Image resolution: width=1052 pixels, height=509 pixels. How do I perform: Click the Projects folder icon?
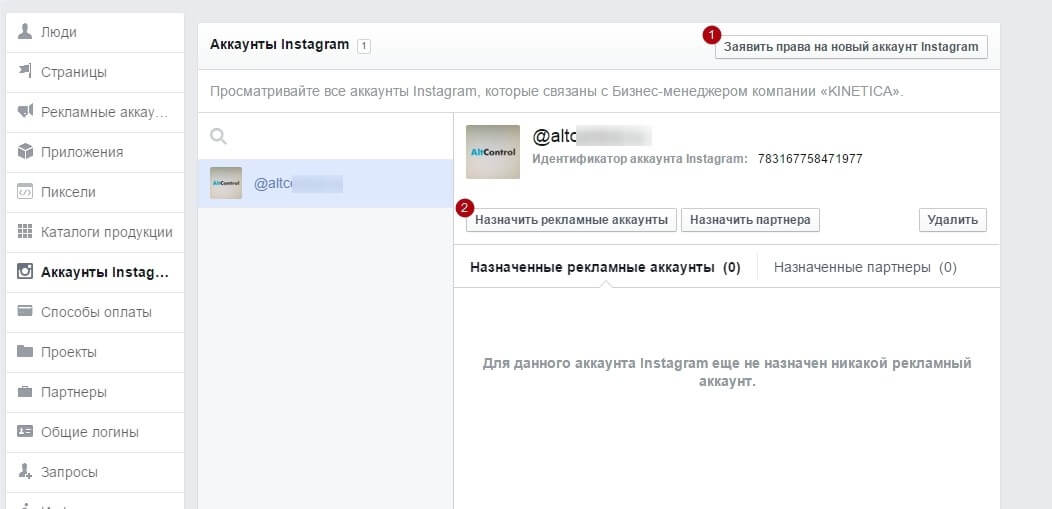(25, 351)
